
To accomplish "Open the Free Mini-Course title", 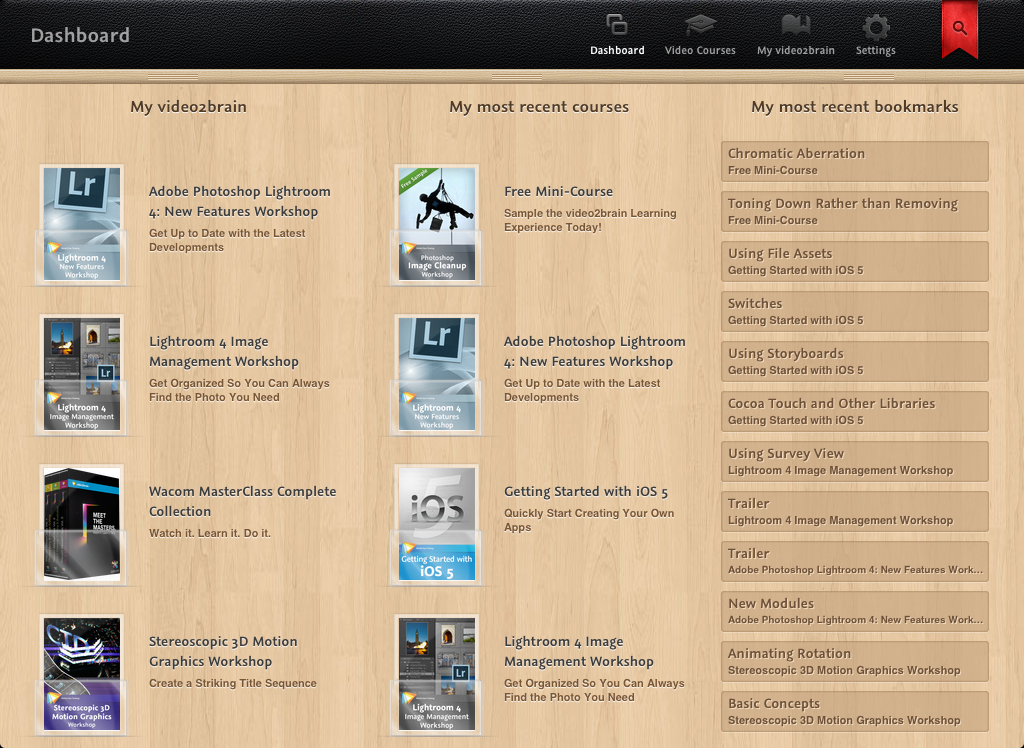I will click(558, 191).
